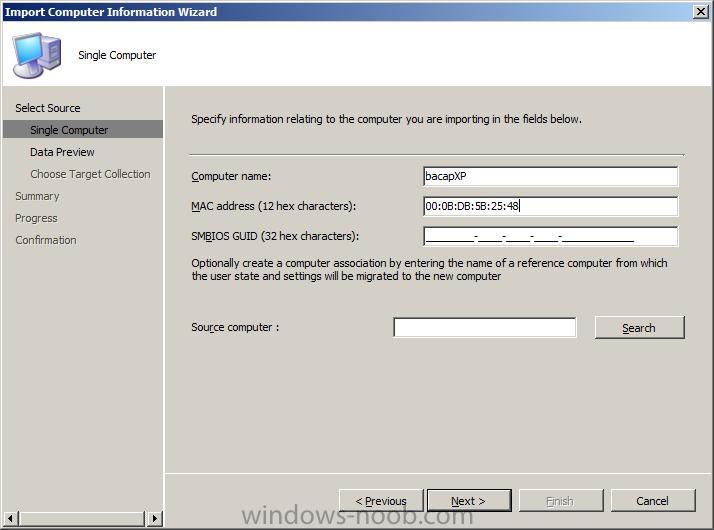Click the sidebar scroll left arrow
714x530 pixels.
point(10,518)
